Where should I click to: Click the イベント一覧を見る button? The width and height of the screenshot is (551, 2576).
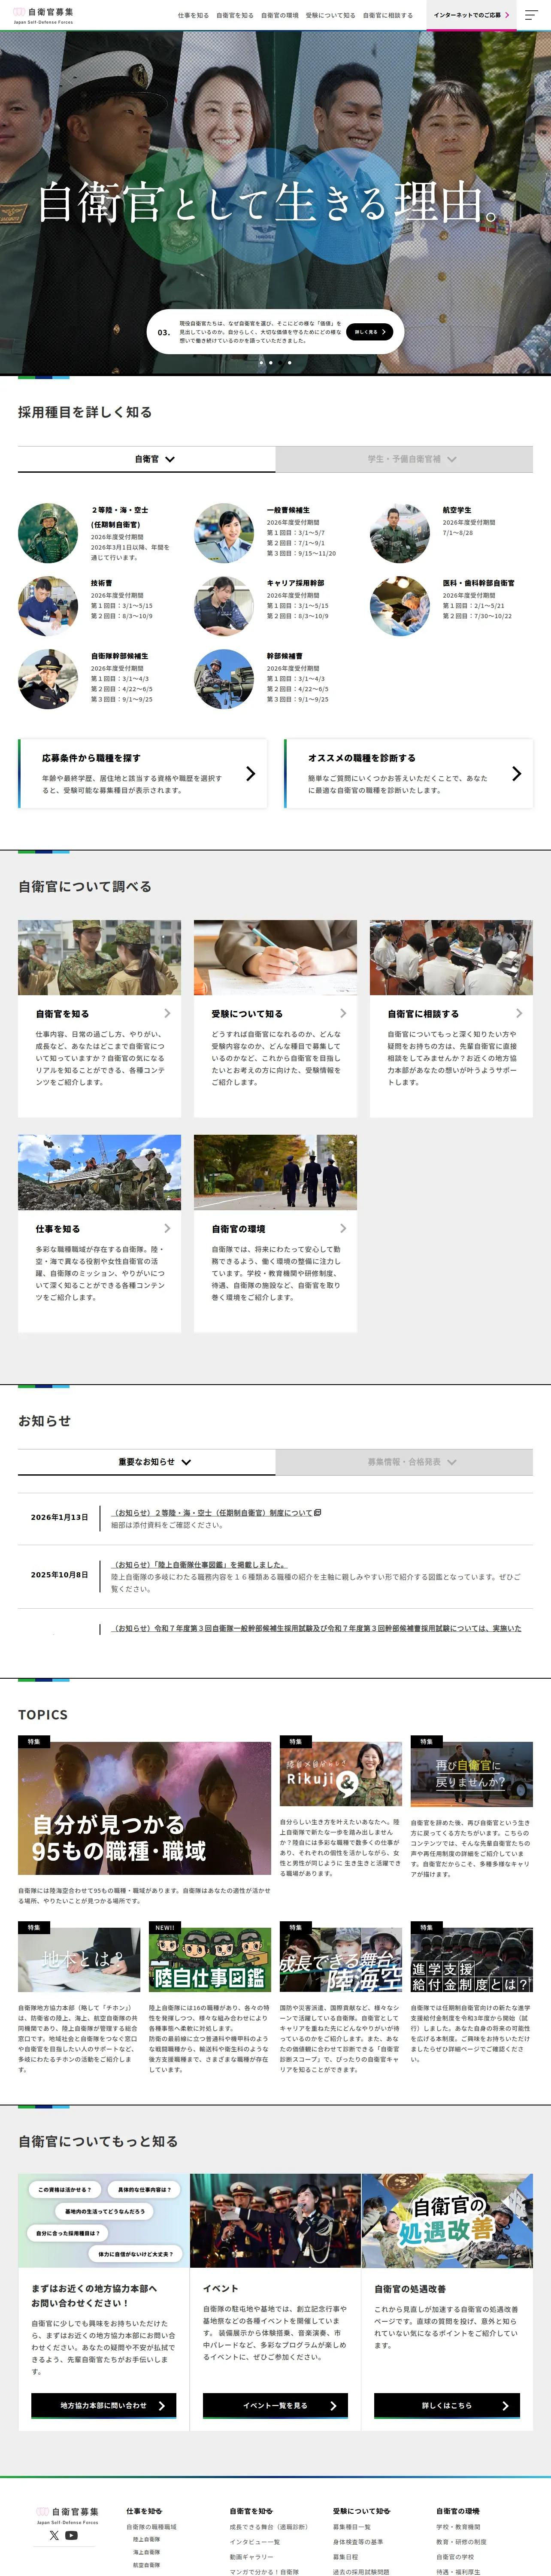click(x=276, y=2405)
